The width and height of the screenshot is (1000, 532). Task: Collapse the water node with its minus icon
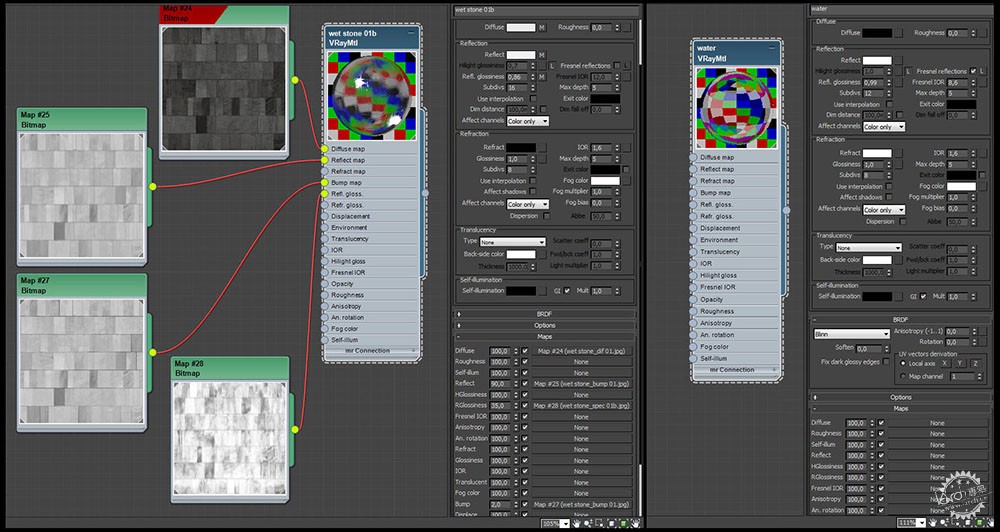coord(772,48)
